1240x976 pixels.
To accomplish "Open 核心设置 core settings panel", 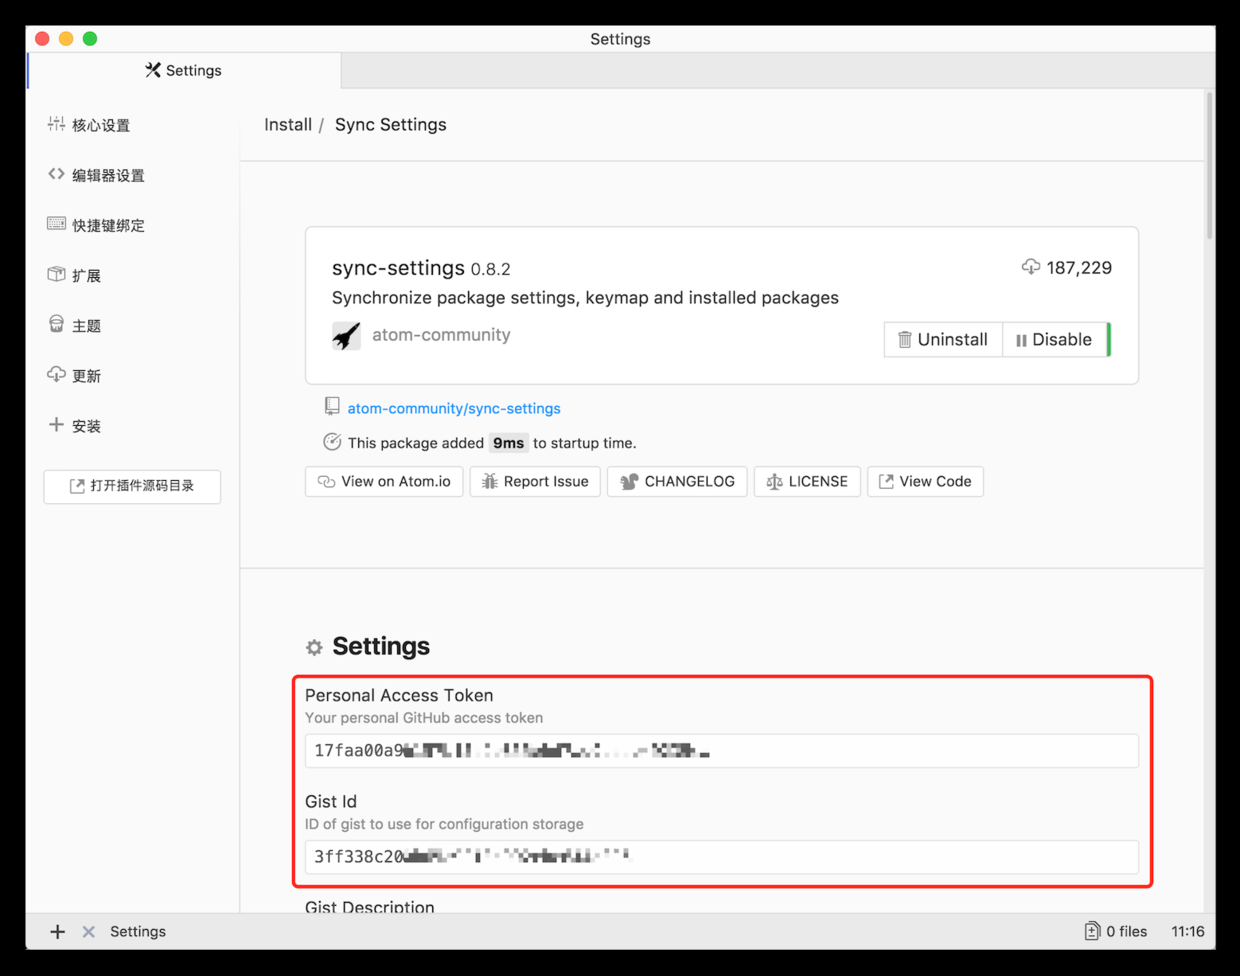I will point(100,125).
